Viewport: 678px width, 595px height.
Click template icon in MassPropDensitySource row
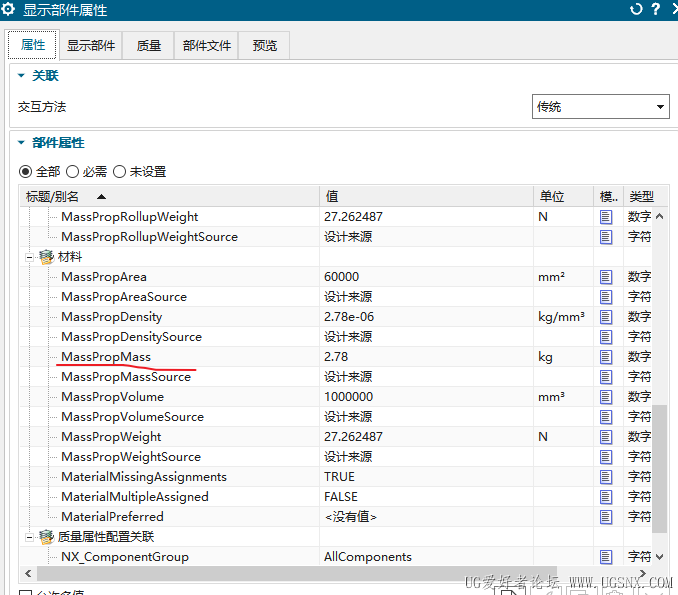click(606, 336)
